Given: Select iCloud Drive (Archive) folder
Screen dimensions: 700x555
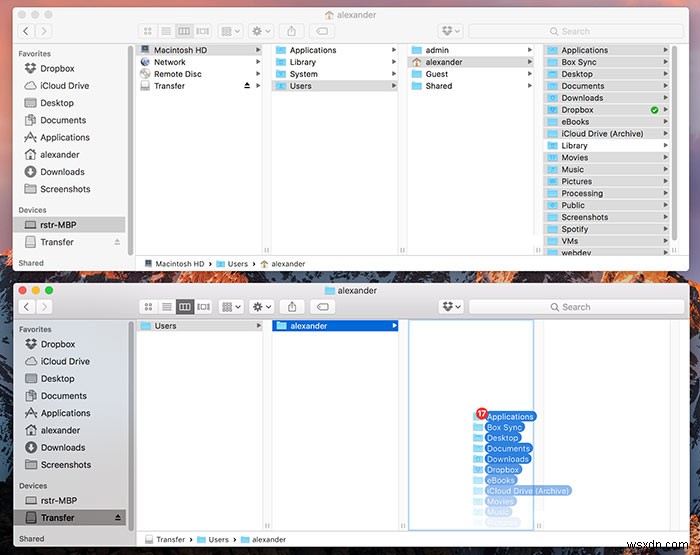Looking at the screenshot, I should point(607,134).
